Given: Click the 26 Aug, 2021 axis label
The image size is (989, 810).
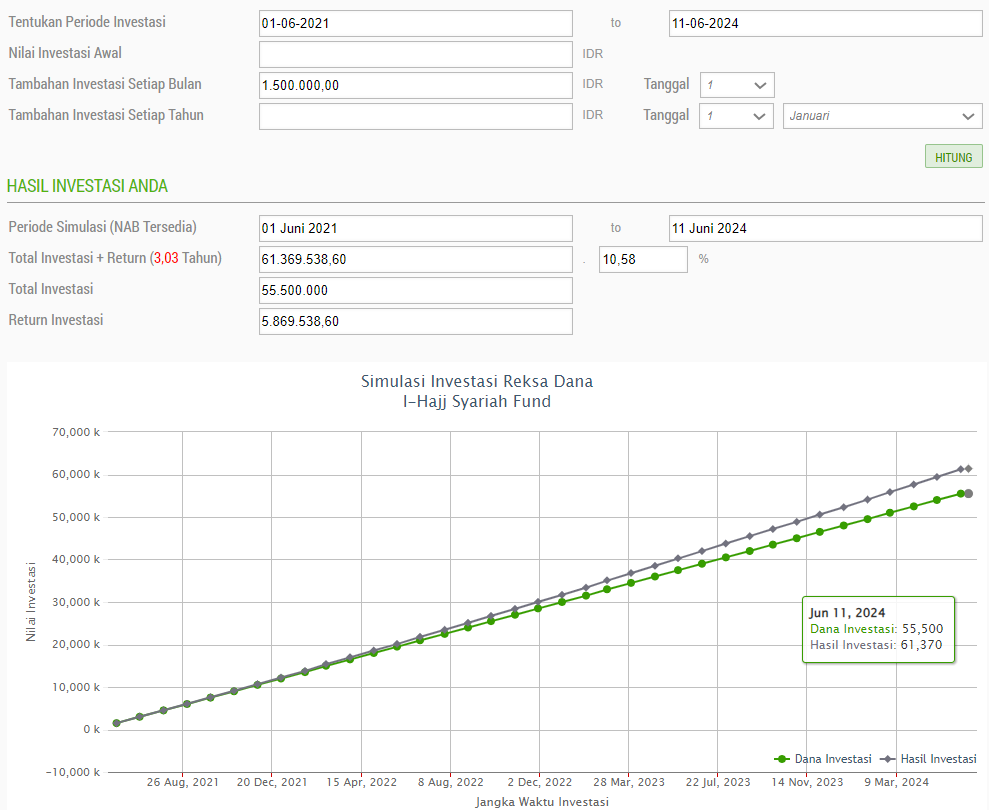Looking at the screenshot, I should coord(183,782).
